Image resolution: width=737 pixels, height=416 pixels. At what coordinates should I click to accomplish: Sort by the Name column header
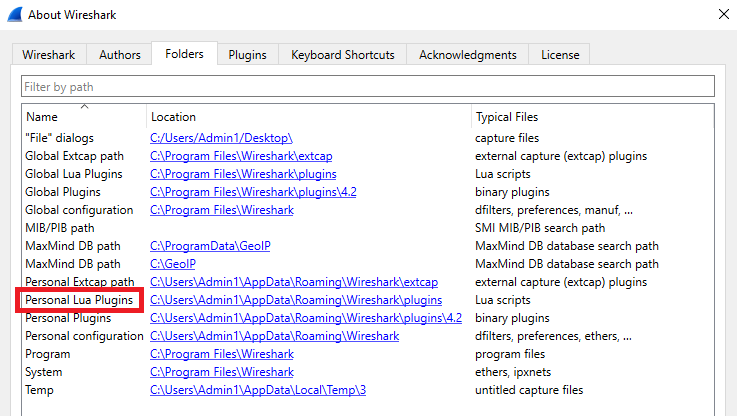[x=84, y=117]
